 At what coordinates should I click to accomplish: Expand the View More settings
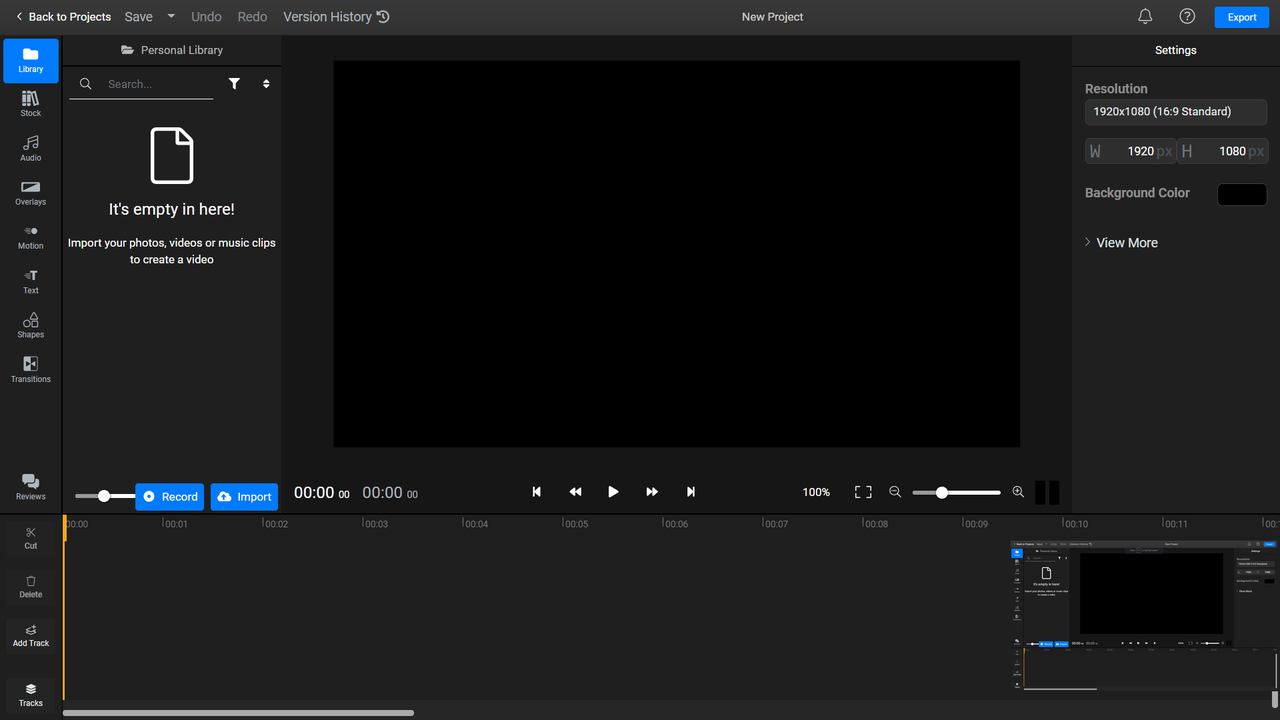1121,242
